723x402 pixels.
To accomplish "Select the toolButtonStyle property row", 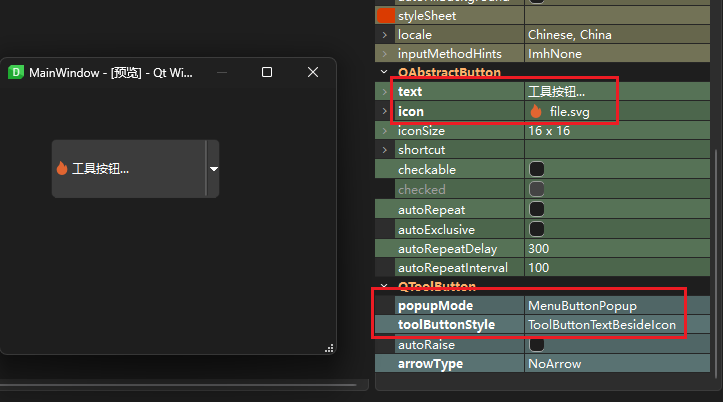I will (x=448, y=325).
